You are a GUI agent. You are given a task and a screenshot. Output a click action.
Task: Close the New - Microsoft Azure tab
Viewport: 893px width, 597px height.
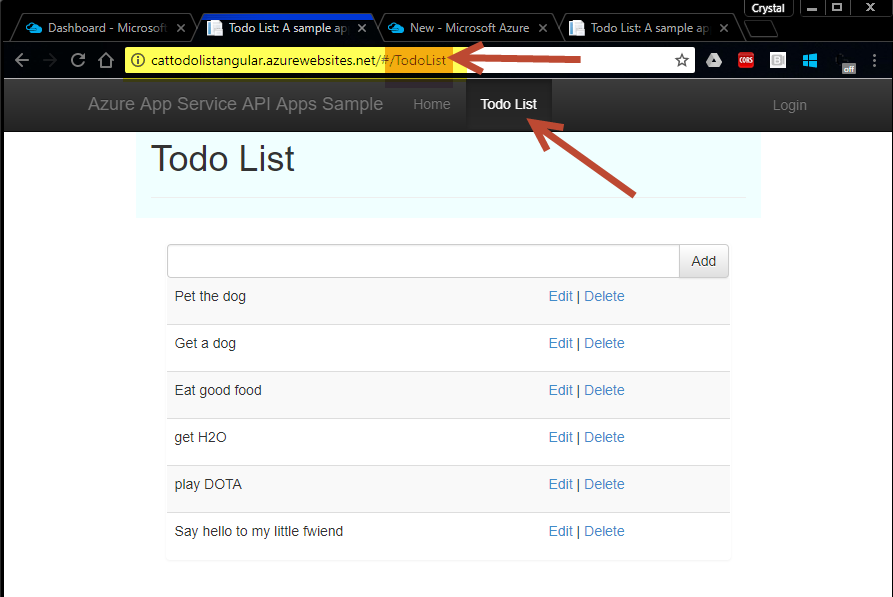(x=543, y=28)
